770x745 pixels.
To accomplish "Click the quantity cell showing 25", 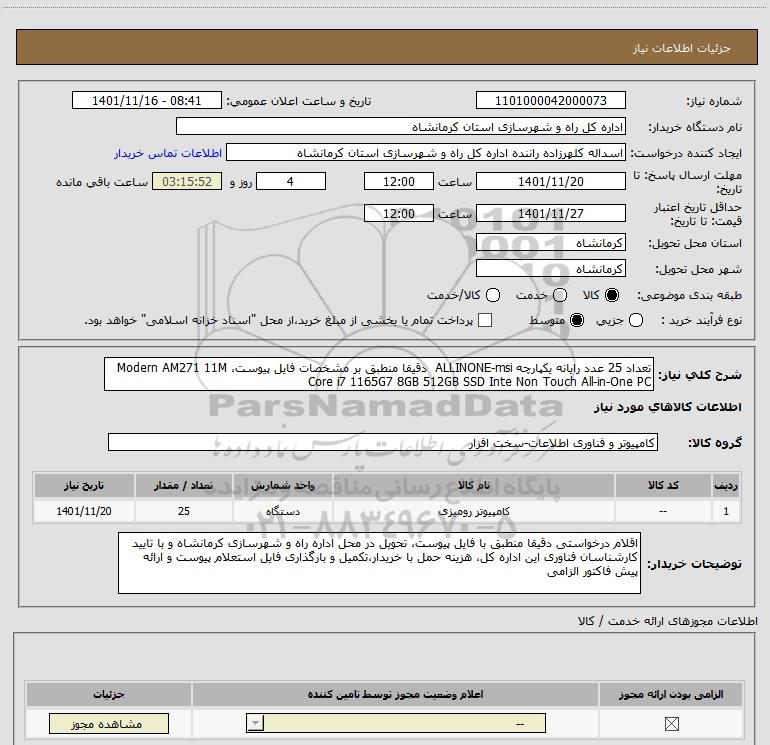I will 184,511.
